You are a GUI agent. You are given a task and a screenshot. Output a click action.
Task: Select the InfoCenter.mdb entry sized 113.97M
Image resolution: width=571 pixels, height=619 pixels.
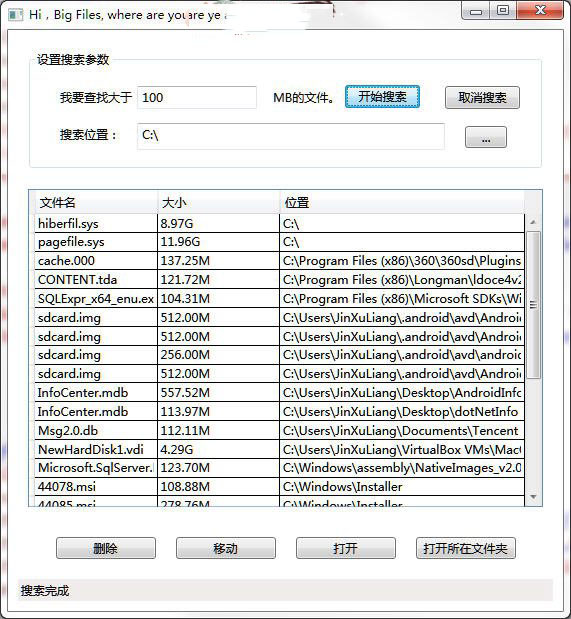(x=96, y=412)
